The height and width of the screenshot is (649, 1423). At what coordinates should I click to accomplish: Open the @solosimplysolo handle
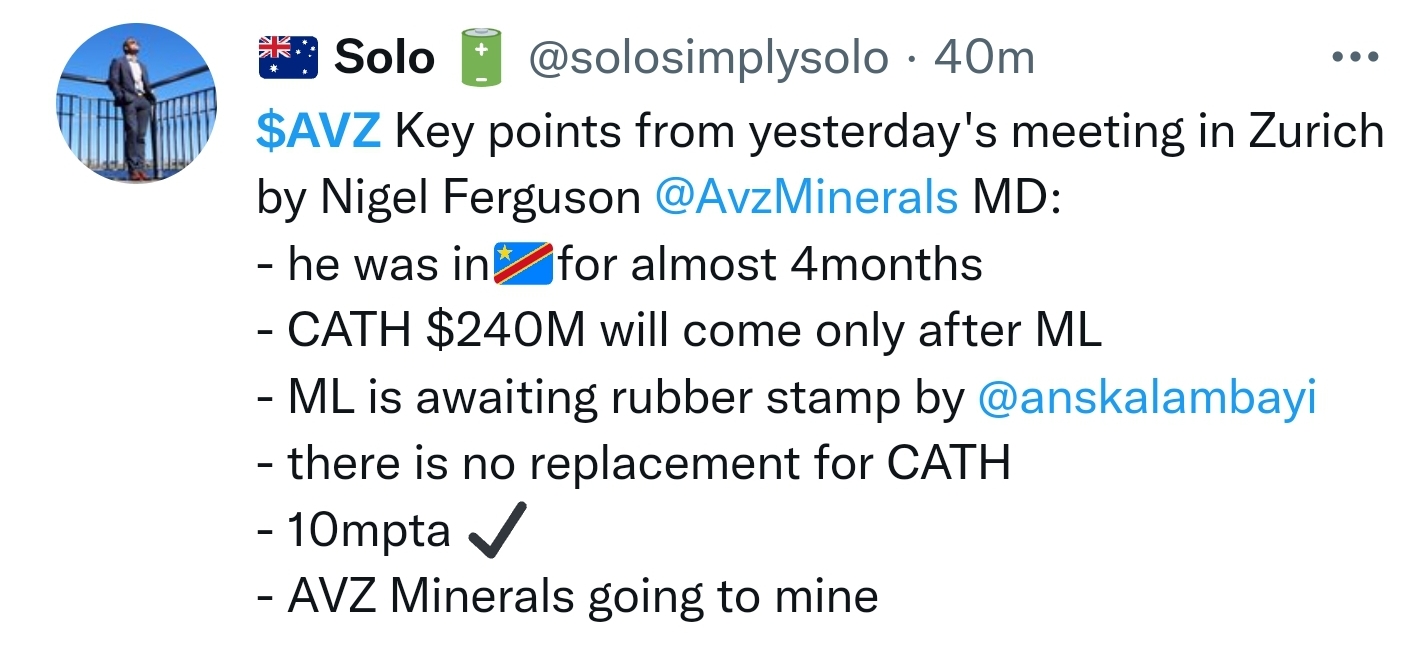(706, 58)
